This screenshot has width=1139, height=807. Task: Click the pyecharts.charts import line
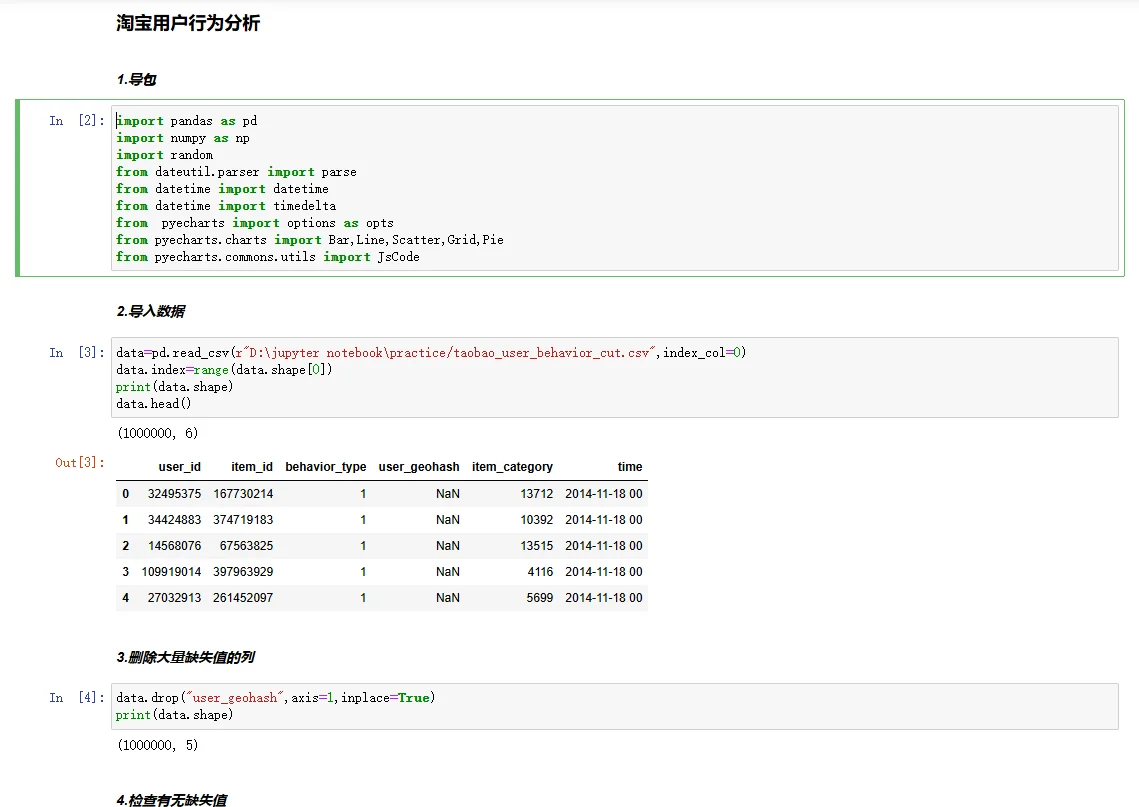tap(310, 240)
